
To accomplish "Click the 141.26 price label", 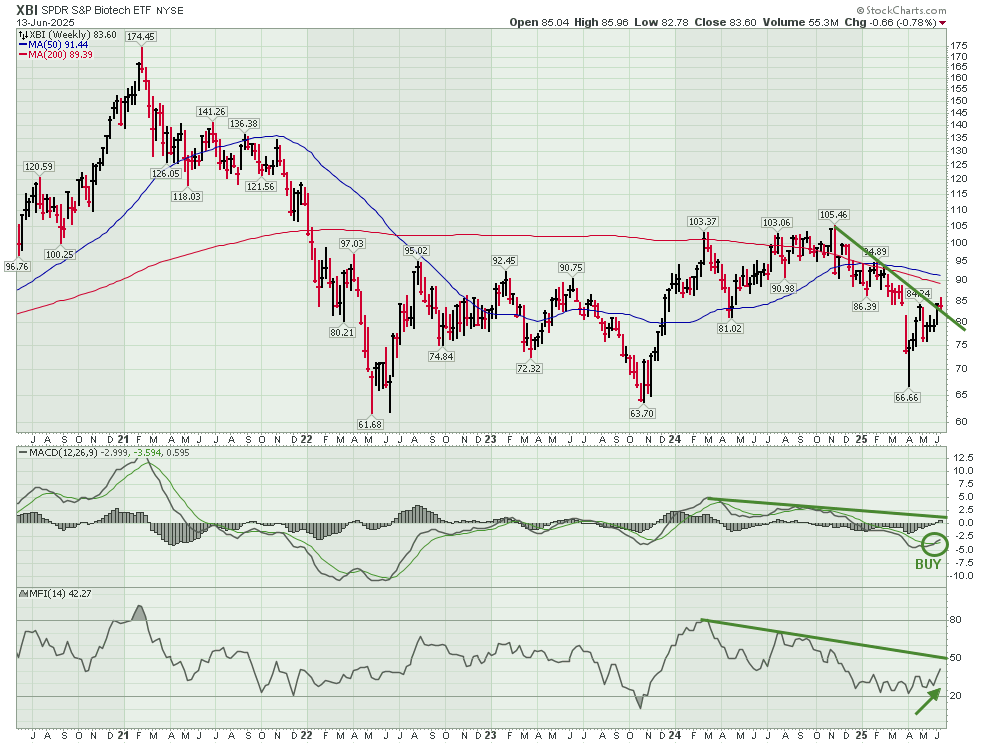I will [x=212, y=111].
